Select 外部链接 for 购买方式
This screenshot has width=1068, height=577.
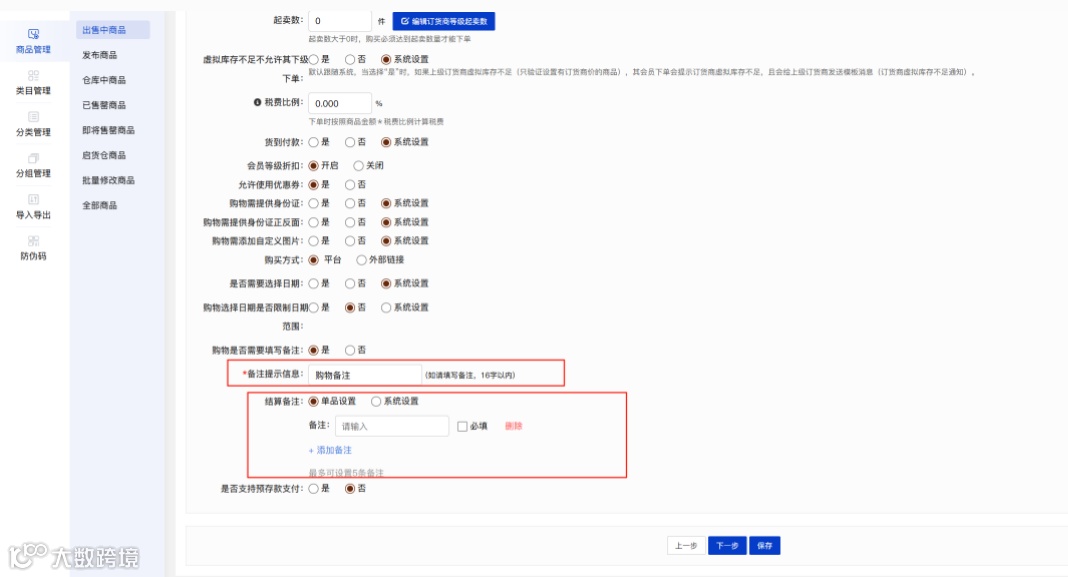pyautogui.click(x=362, y=260)
